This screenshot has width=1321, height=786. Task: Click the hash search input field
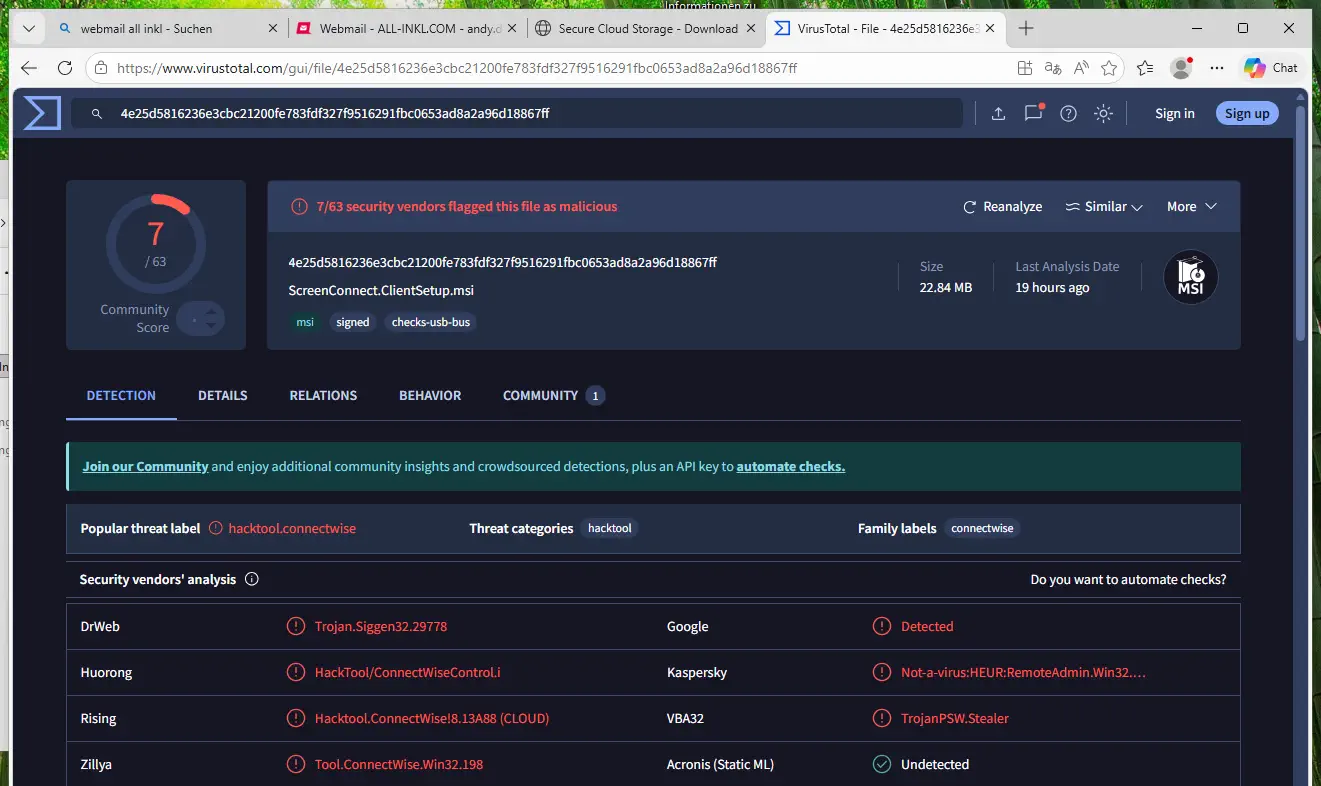(520, 114)
